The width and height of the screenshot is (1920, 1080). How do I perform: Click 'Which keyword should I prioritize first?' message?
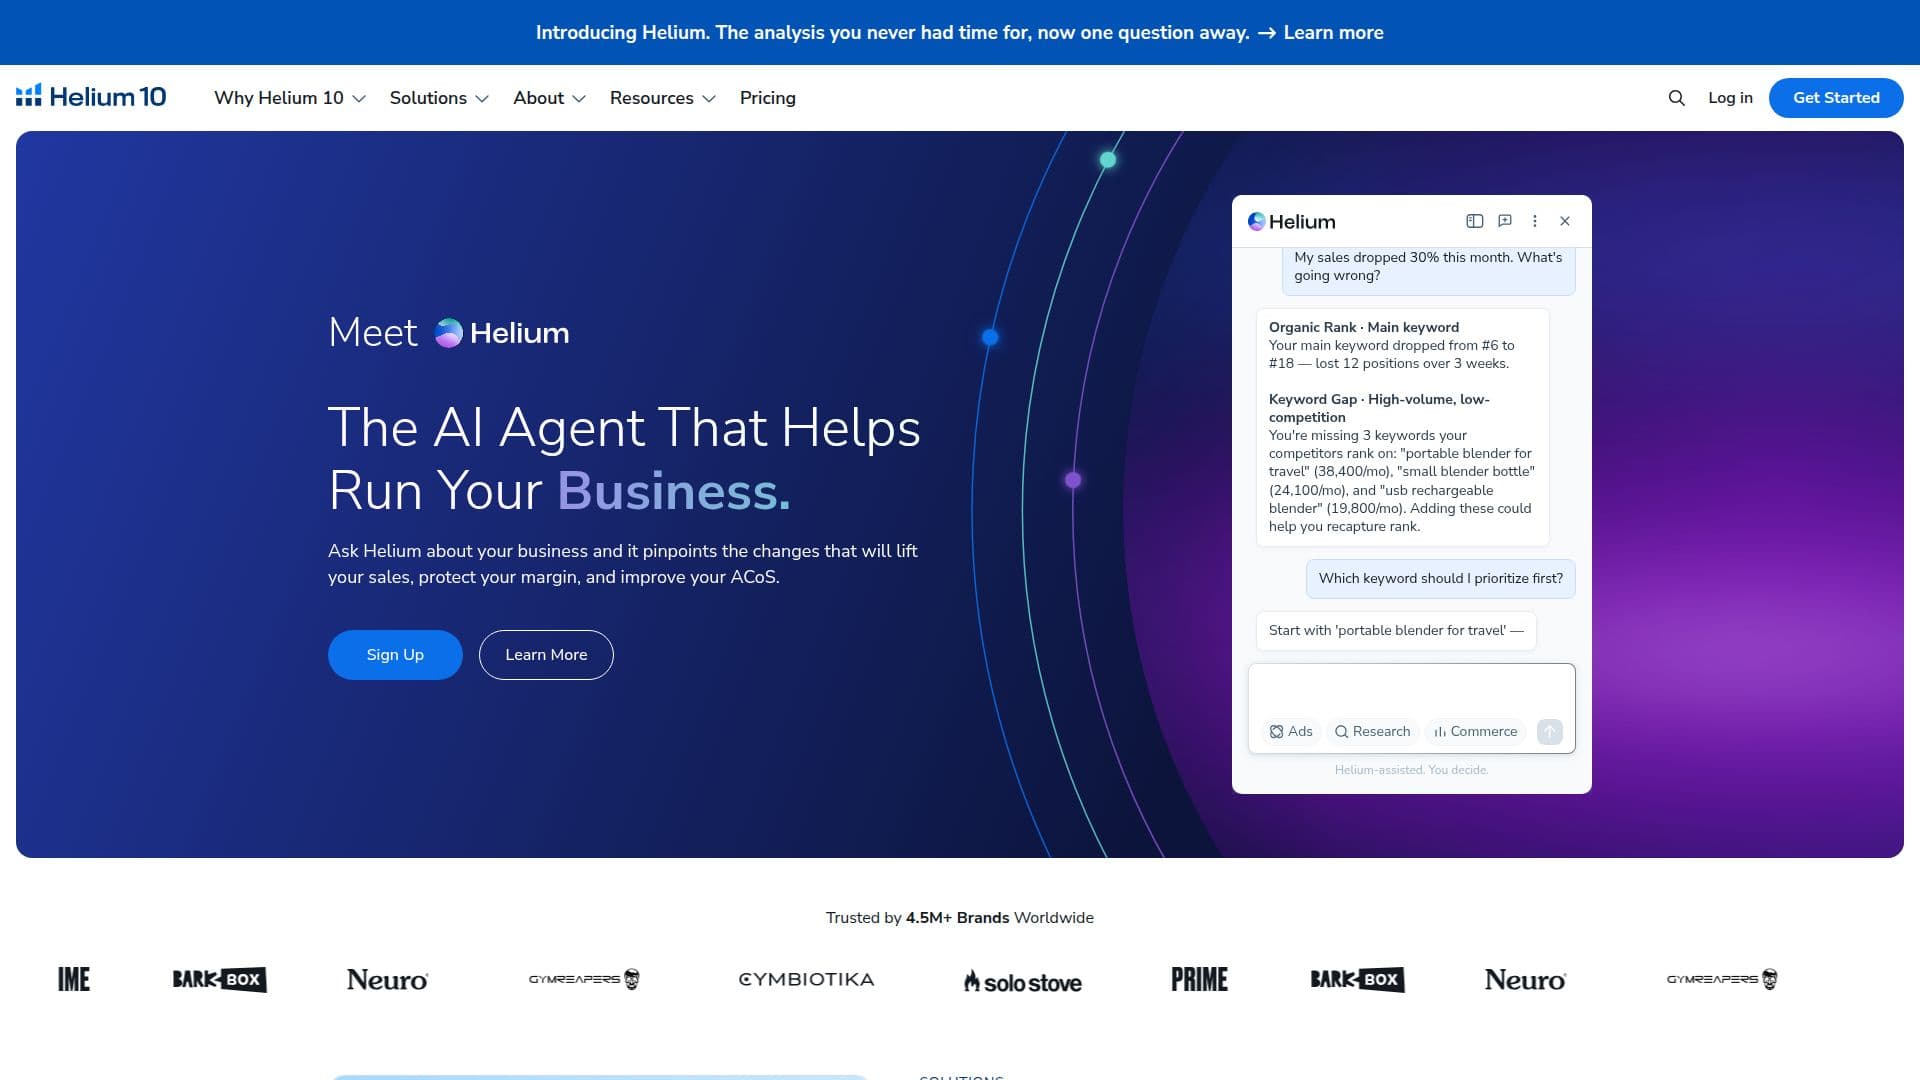coord(1440,579)
